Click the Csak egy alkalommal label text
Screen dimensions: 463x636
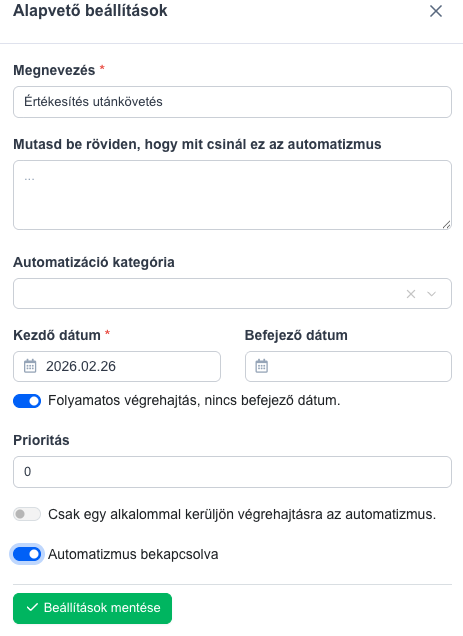pos(242,514)
